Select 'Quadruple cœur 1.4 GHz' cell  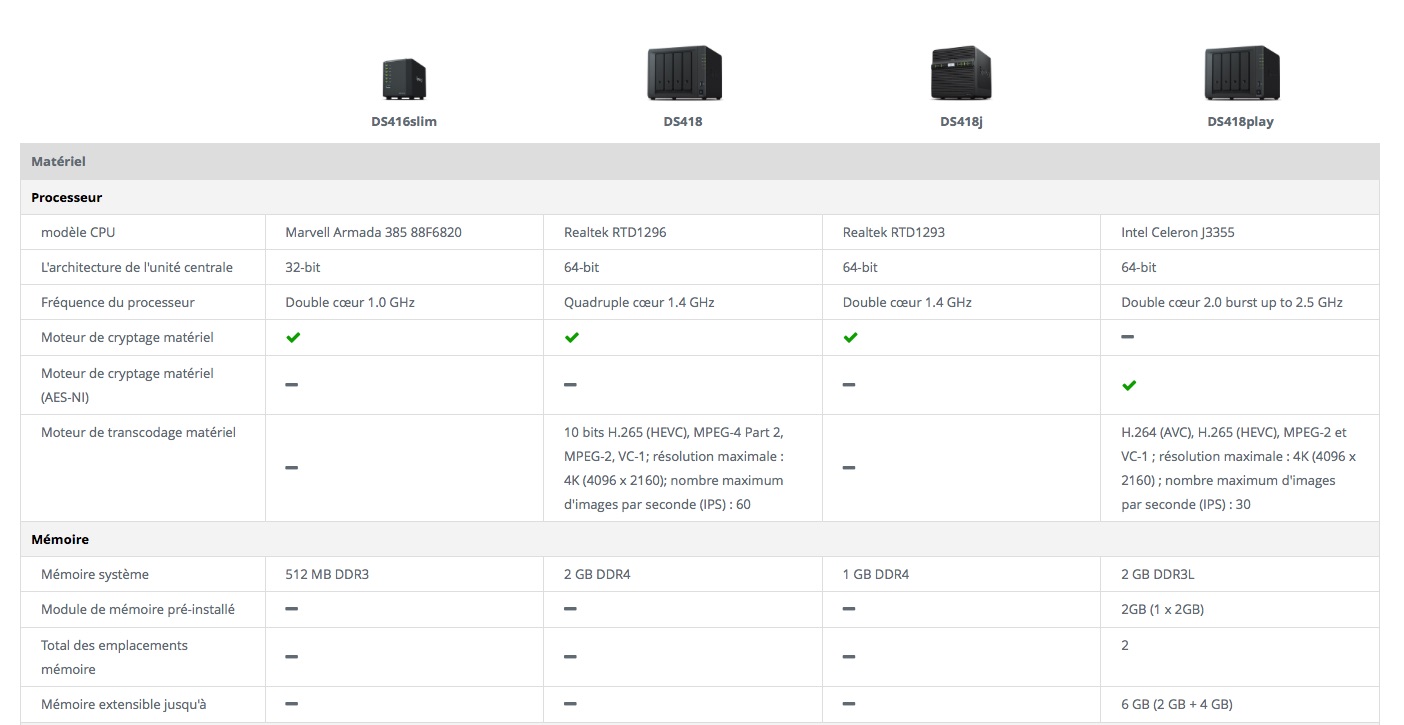[x=639, y=302]
